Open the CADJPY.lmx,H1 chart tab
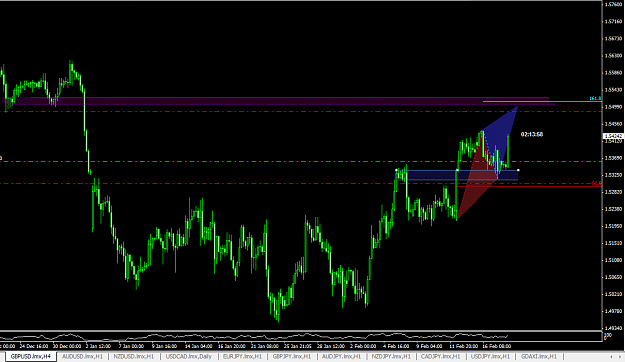The width and height of the screenshot is (625, 362). (440, 356)
